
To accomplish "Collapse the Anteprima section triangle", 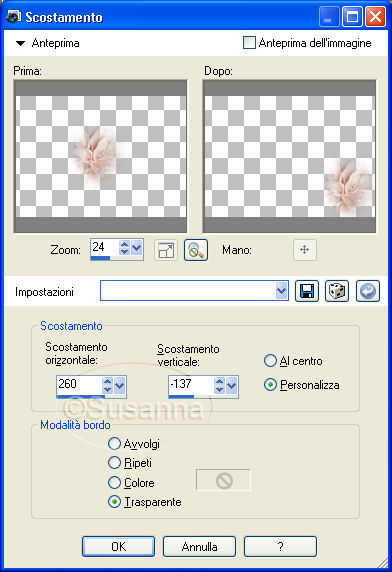I will tap(20, 43).
